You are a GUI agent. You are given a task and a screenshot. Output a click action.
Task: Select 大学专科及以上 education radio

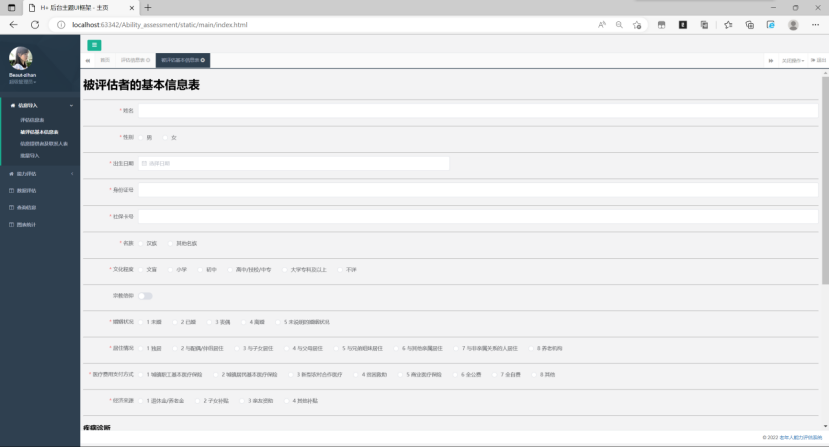285,270
